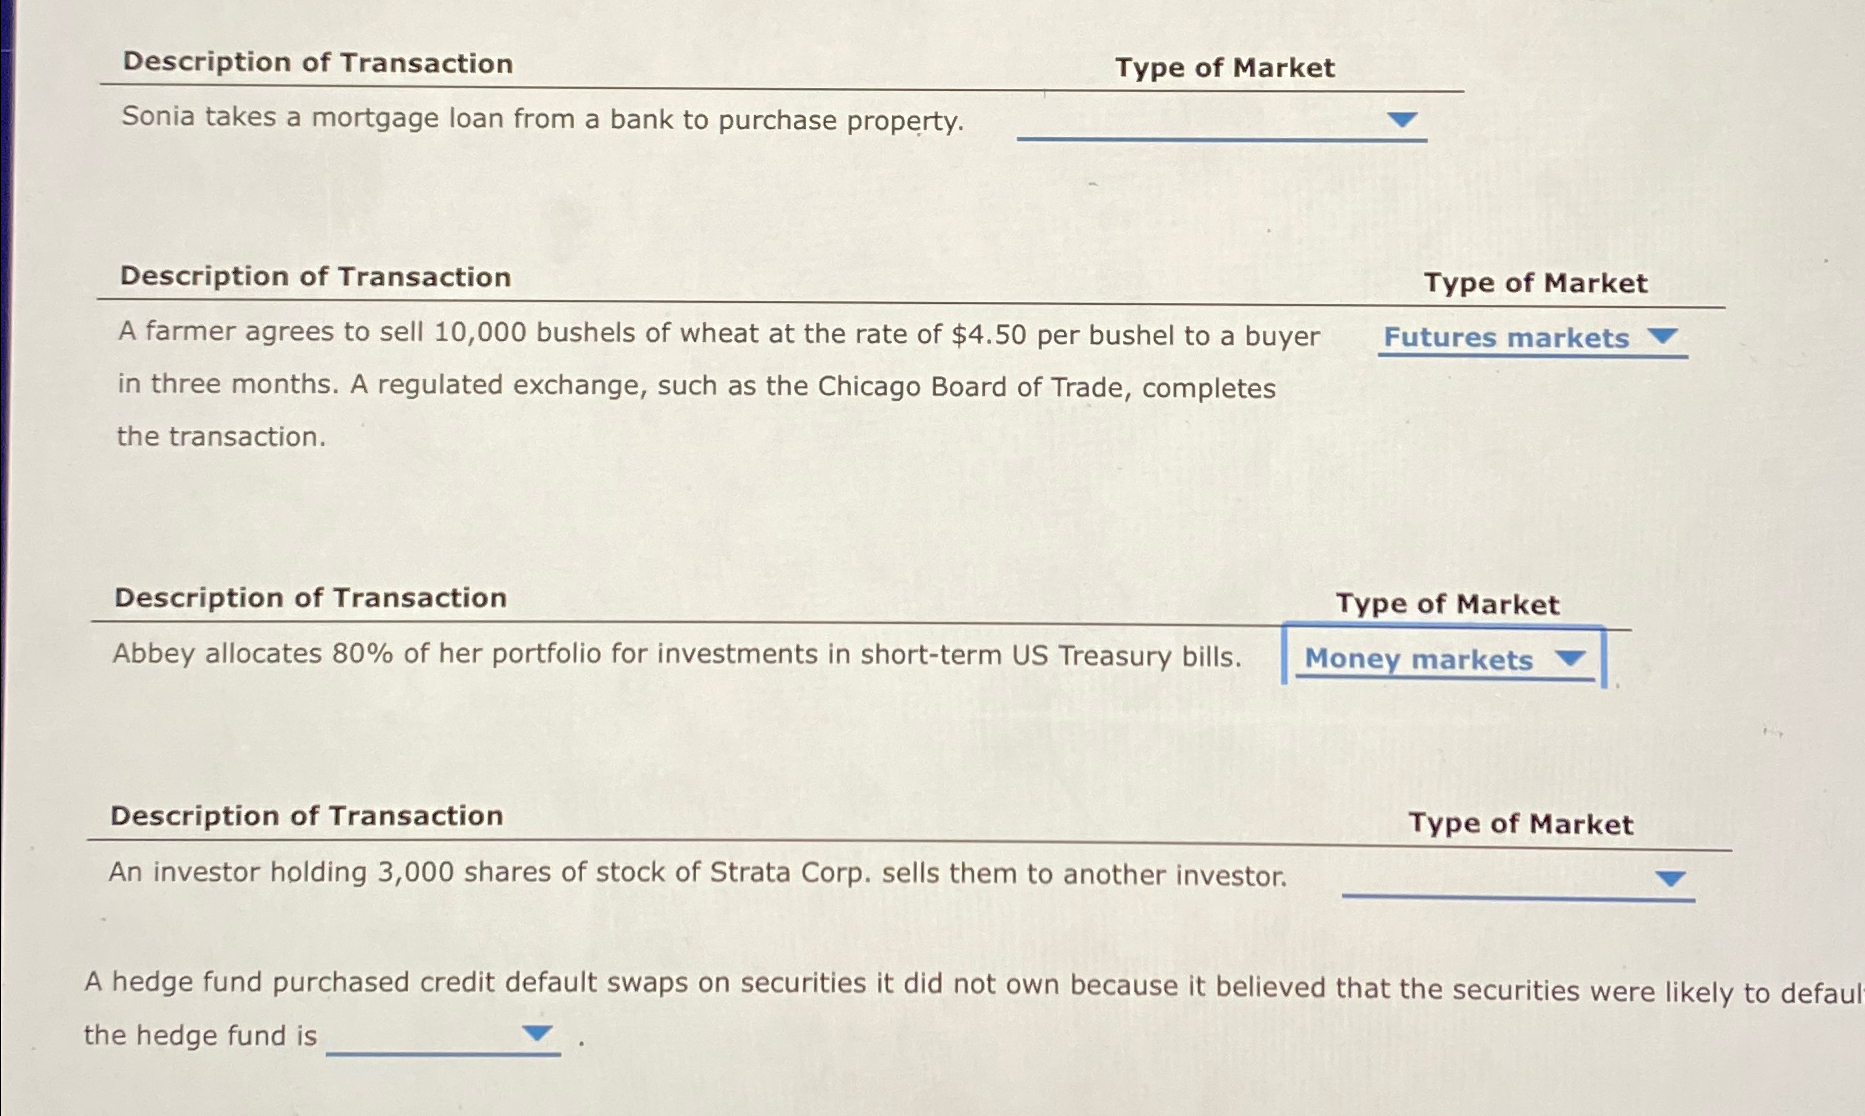This screenshot has height=1116, width=1865.
Task: Click the Money markets disclosure triangle
Action: click(x=1573, y=660)
